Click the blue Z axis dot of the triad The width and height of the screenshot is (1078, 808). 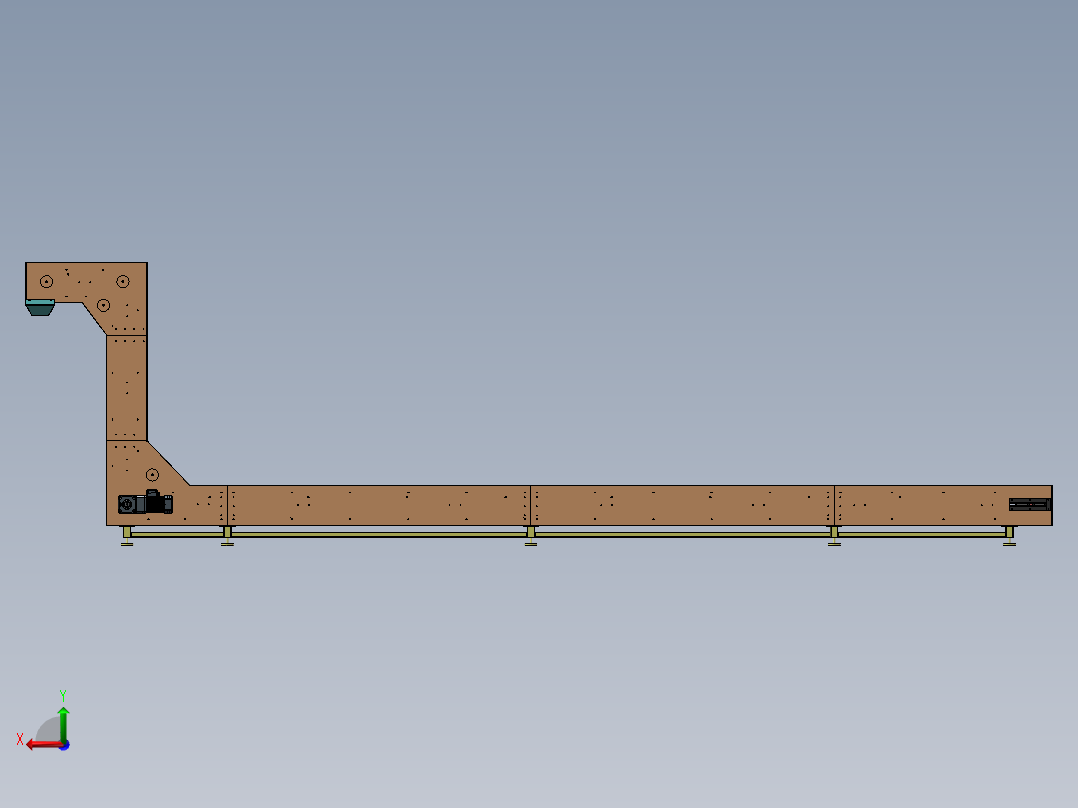point(65,745)
